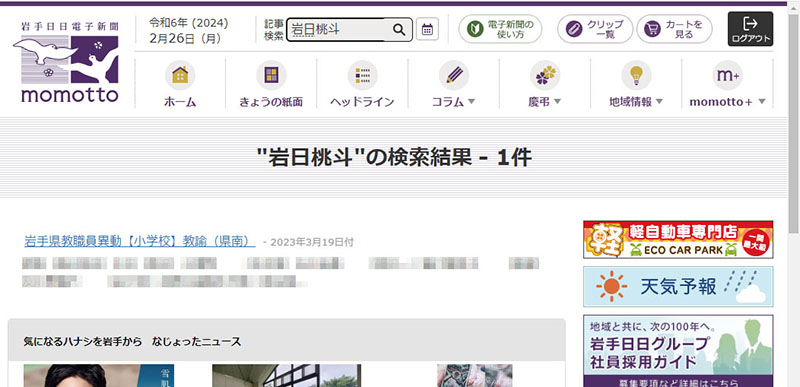This screenshot has height=387, width=800.
Task: Expand the 地域情報 dropdown arrow
Action: click(659, 101)
